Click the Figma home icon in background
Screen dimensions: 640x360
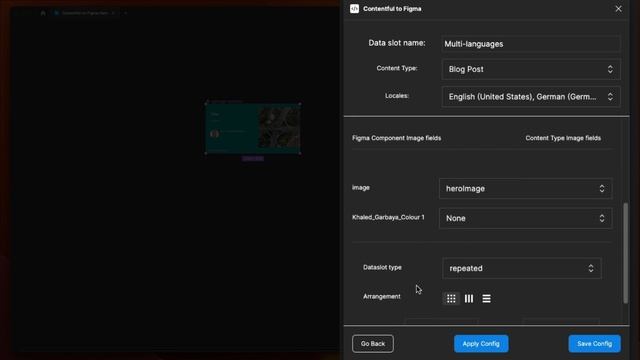(43, 13)
